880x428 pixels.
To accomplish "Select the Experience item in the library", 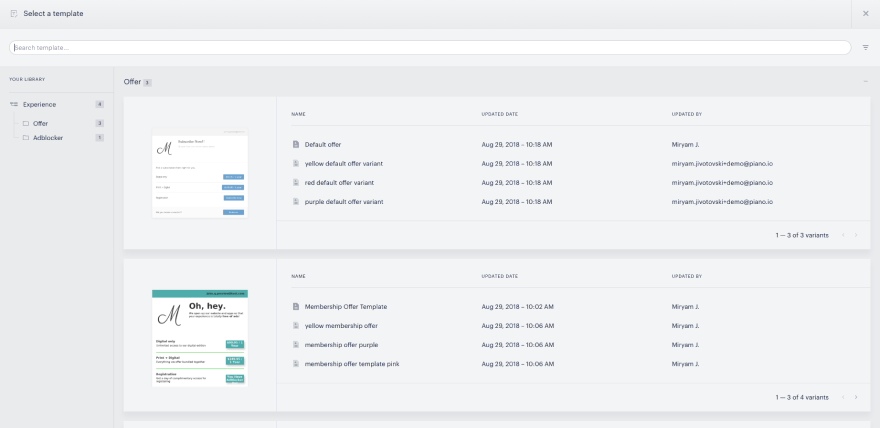I will (x=57, y=104).
